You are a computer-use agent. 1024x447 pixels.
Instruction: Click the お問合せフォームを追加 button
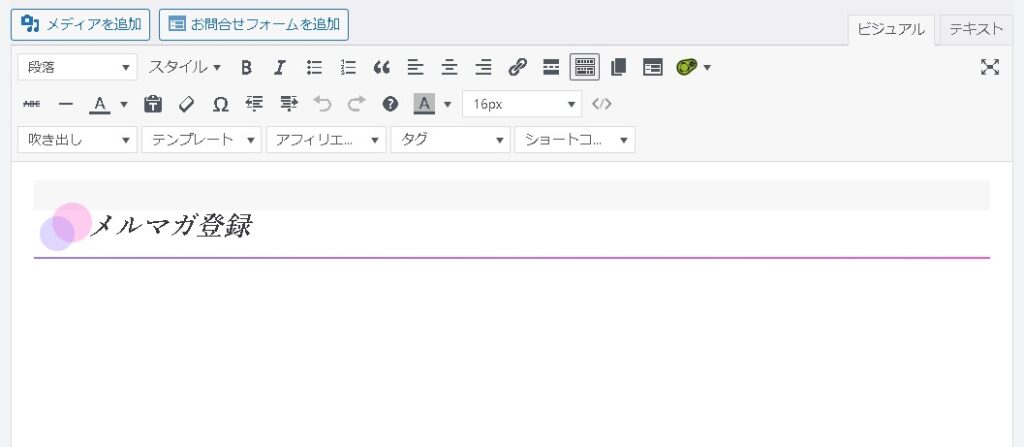pos(253,23)
